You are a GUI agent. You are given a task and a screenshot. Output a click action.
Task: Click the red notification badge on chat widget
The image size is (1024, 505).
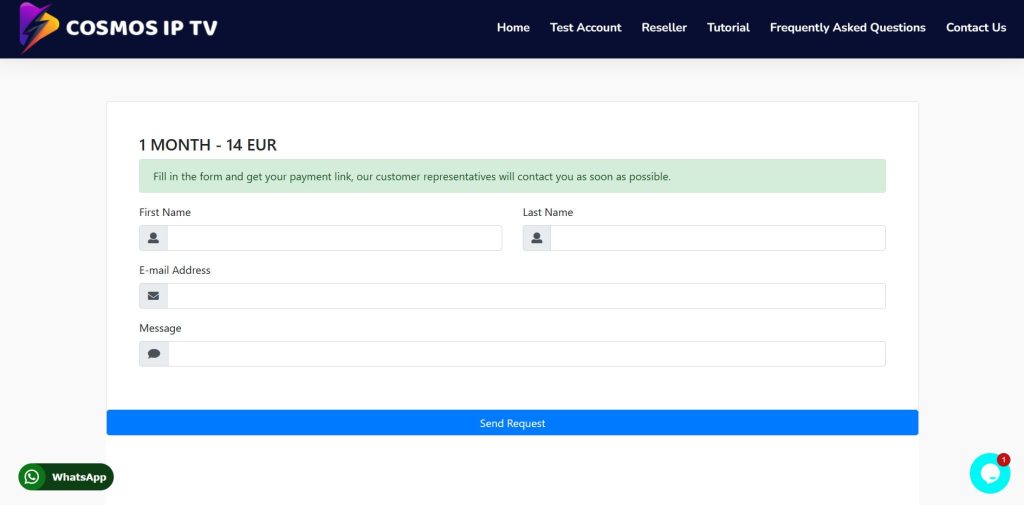click(1004, 460)
